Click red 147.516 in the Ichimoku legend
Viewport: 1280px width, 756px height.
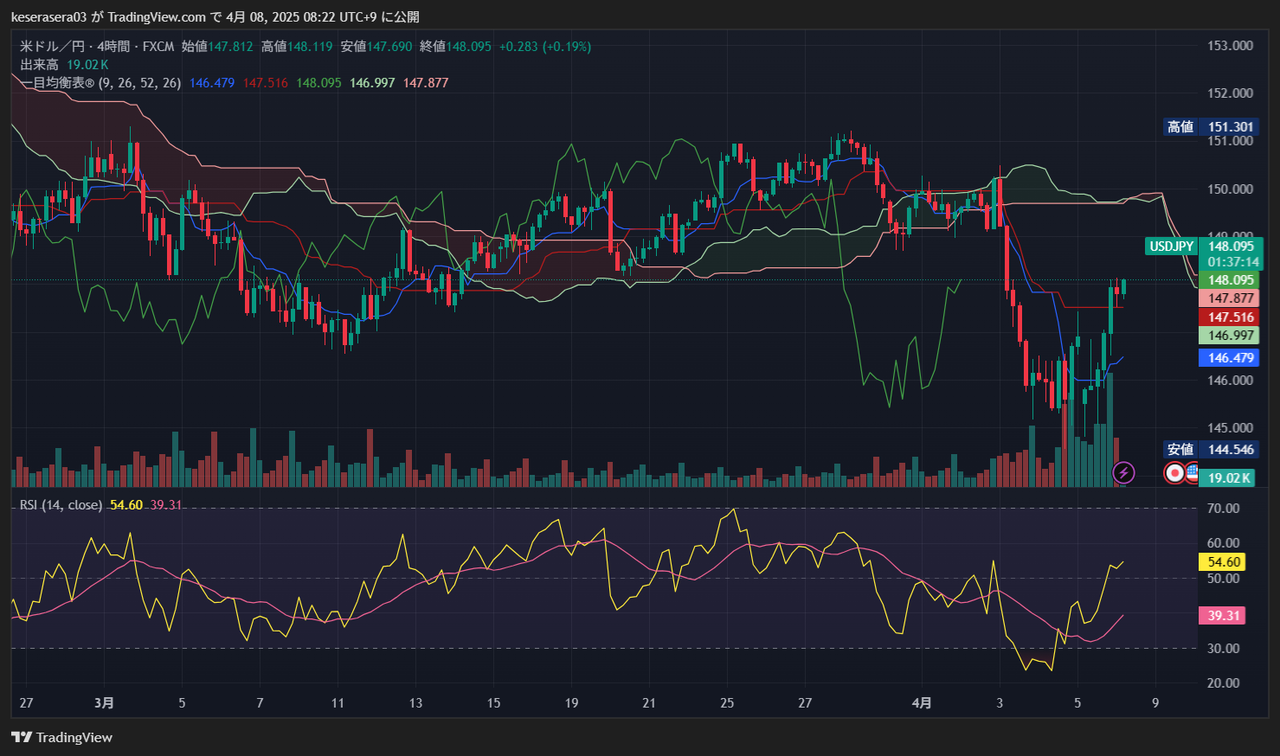pyautogui.click(x=265, y=83)
